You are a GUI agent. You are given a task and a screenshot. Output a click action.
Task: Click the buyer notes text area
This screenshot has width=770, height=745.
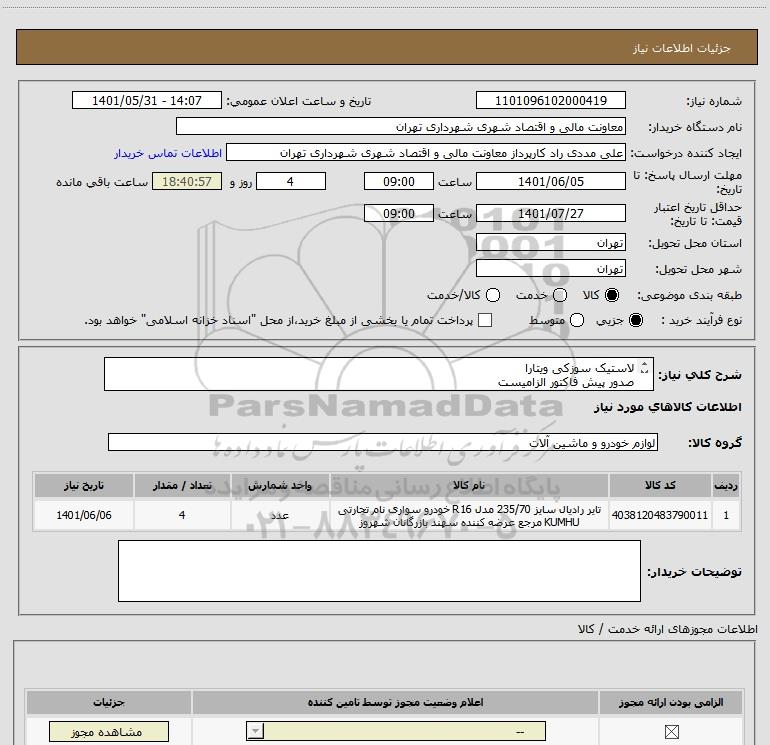pos(379,571)
